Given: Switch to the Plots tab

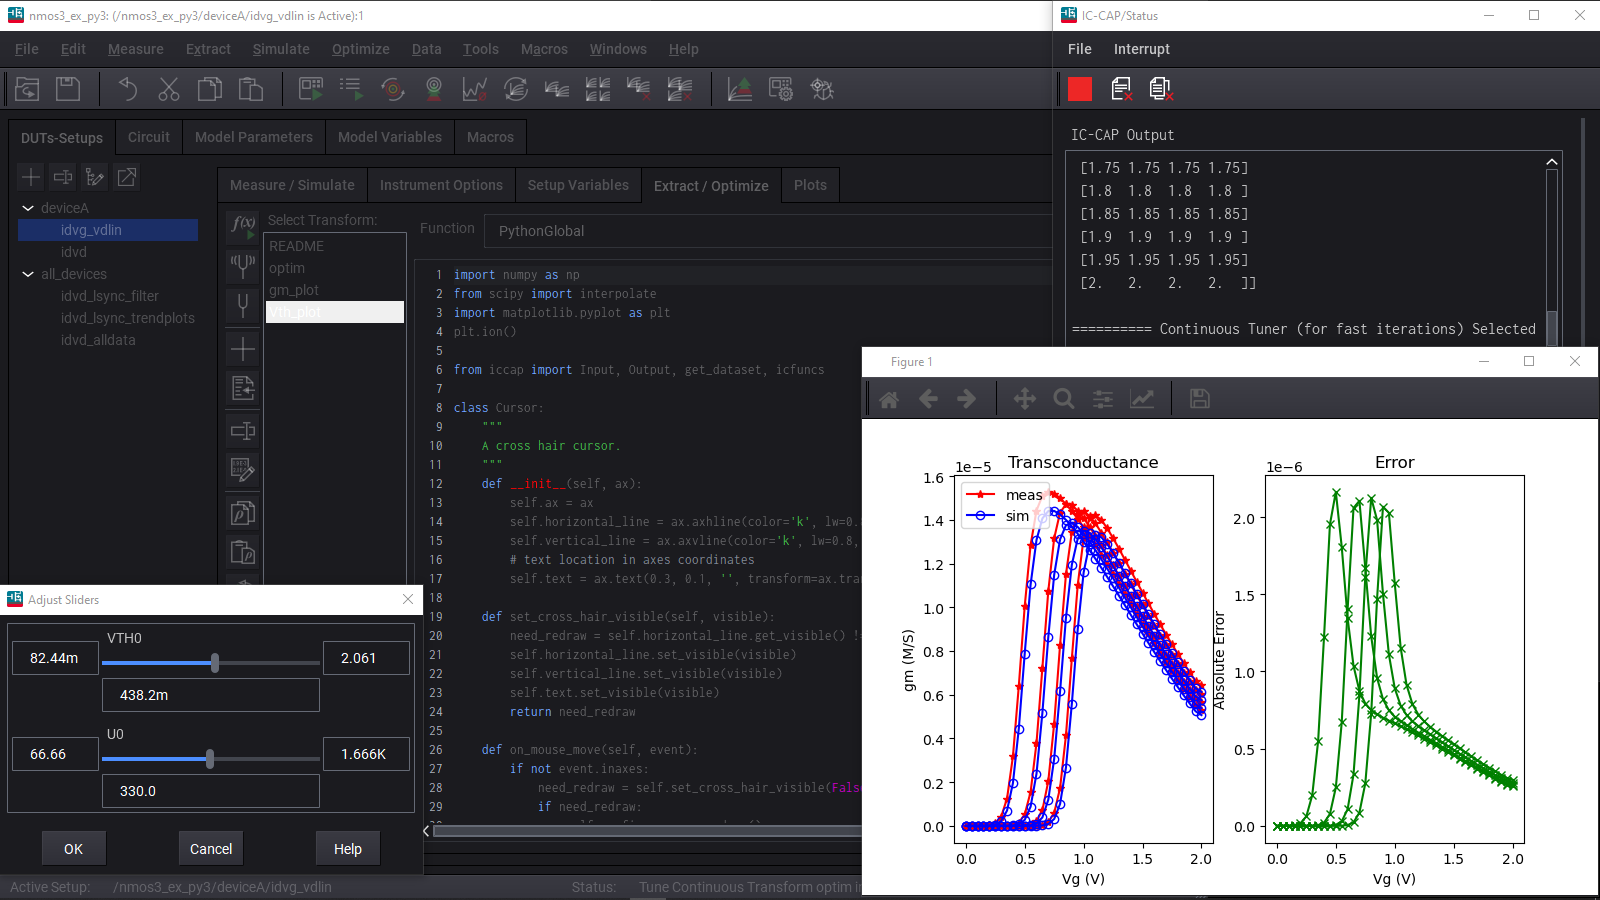Looking at the screenshot, I should [810, 185].
